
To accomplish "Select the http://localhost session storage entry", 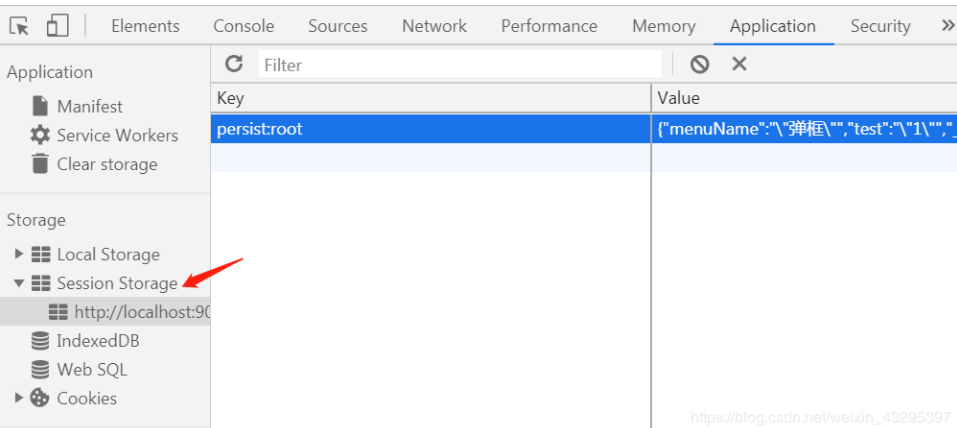I will click(x=141, y=312).
